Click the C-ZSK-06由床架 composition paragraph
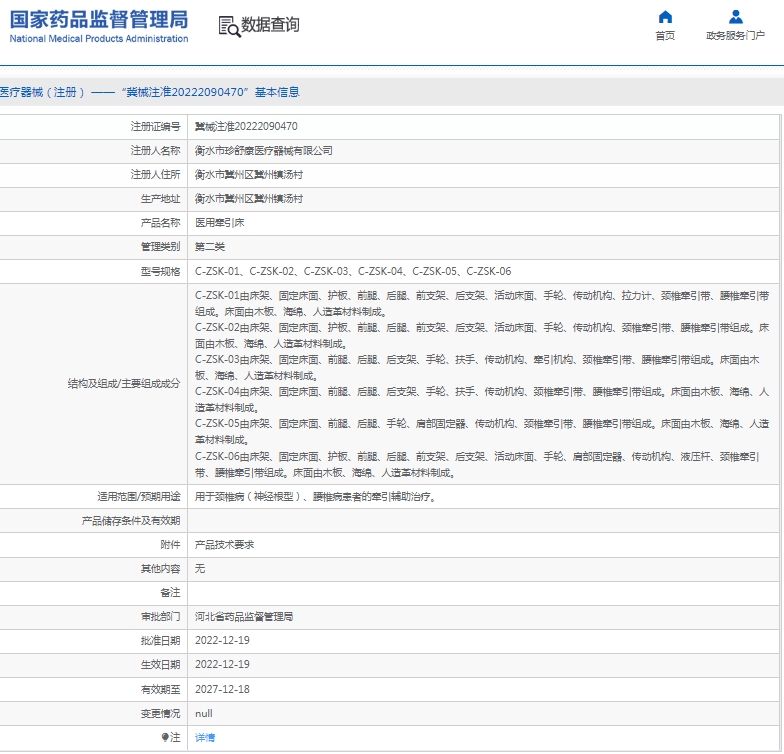784x754 pixels. click(x=478, y=464)
